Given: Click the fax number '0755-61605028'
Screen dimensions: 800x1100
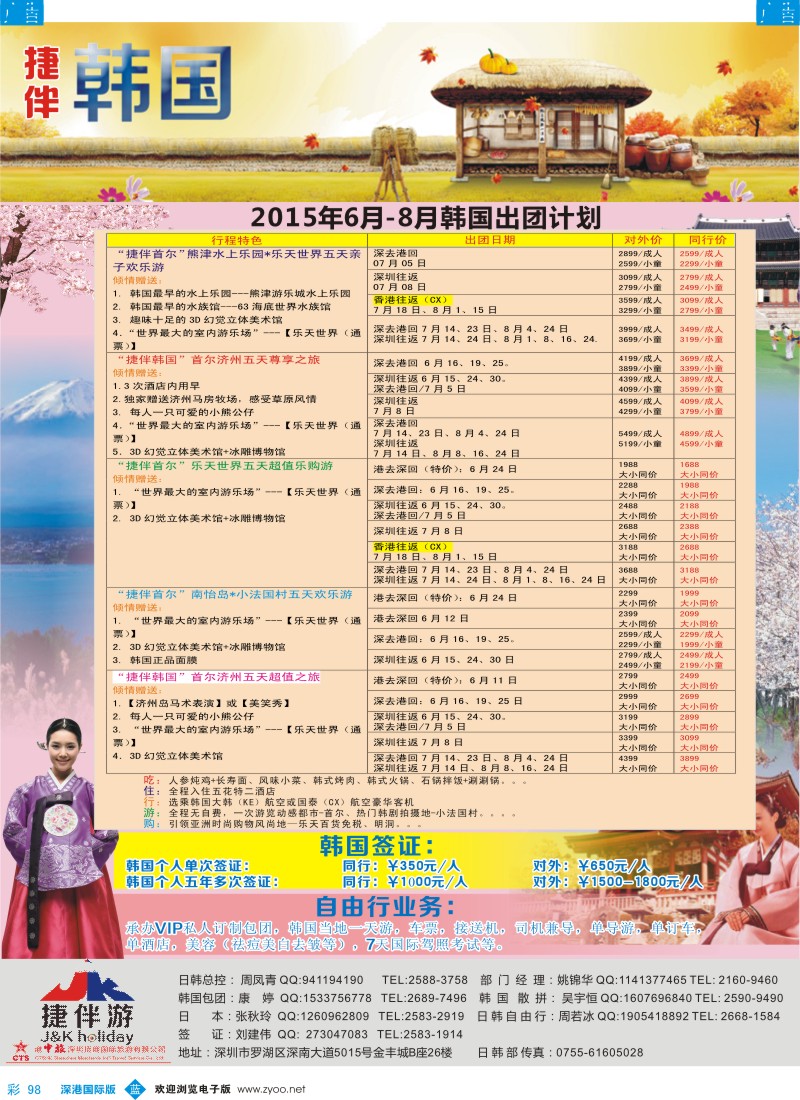Looking at the screenshot, I should [x=599, y=1053].
